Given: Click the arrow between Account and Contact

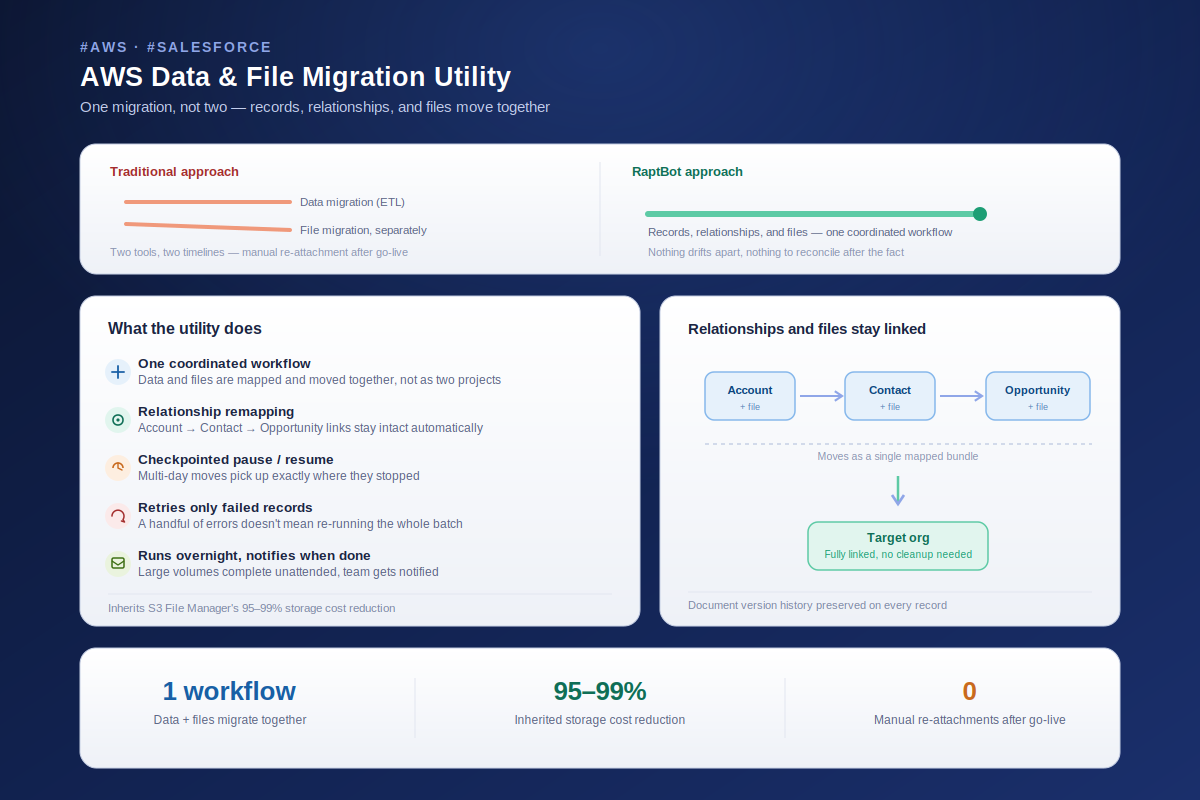Looking at the screenshot, I should coord(821,396).
